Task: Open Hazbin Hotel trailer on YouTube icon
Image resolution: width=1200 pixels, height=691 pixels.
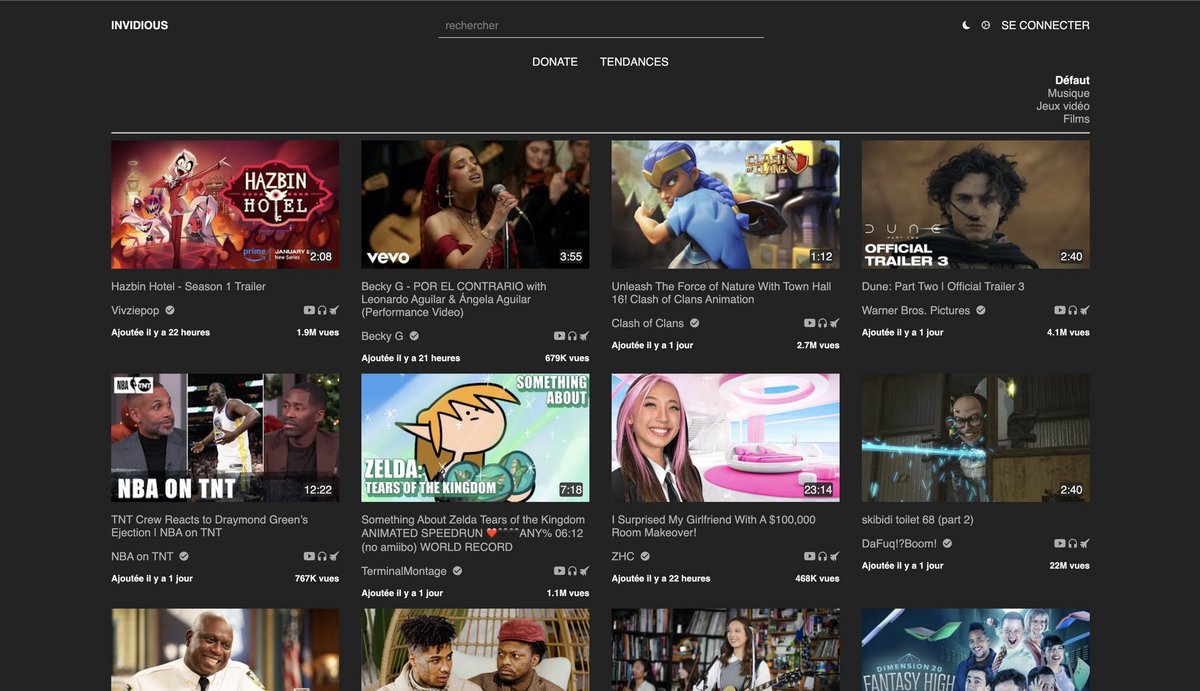Action: (x=309, y=311)
